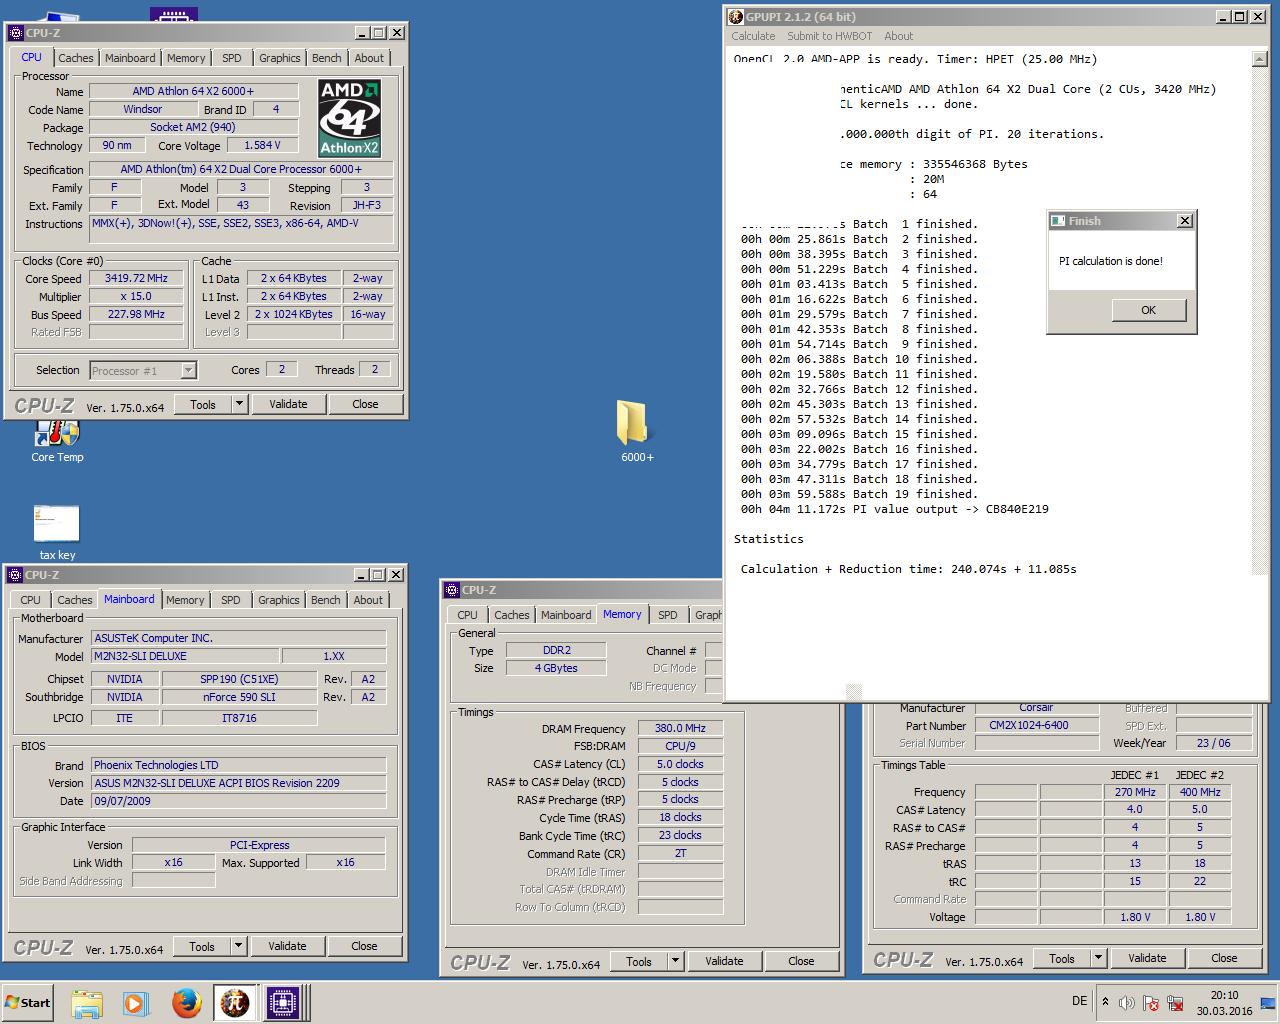Click the 'Batch 19 finished.' log line
The width and height of the screenshot is (1280, 1024).
915,494
